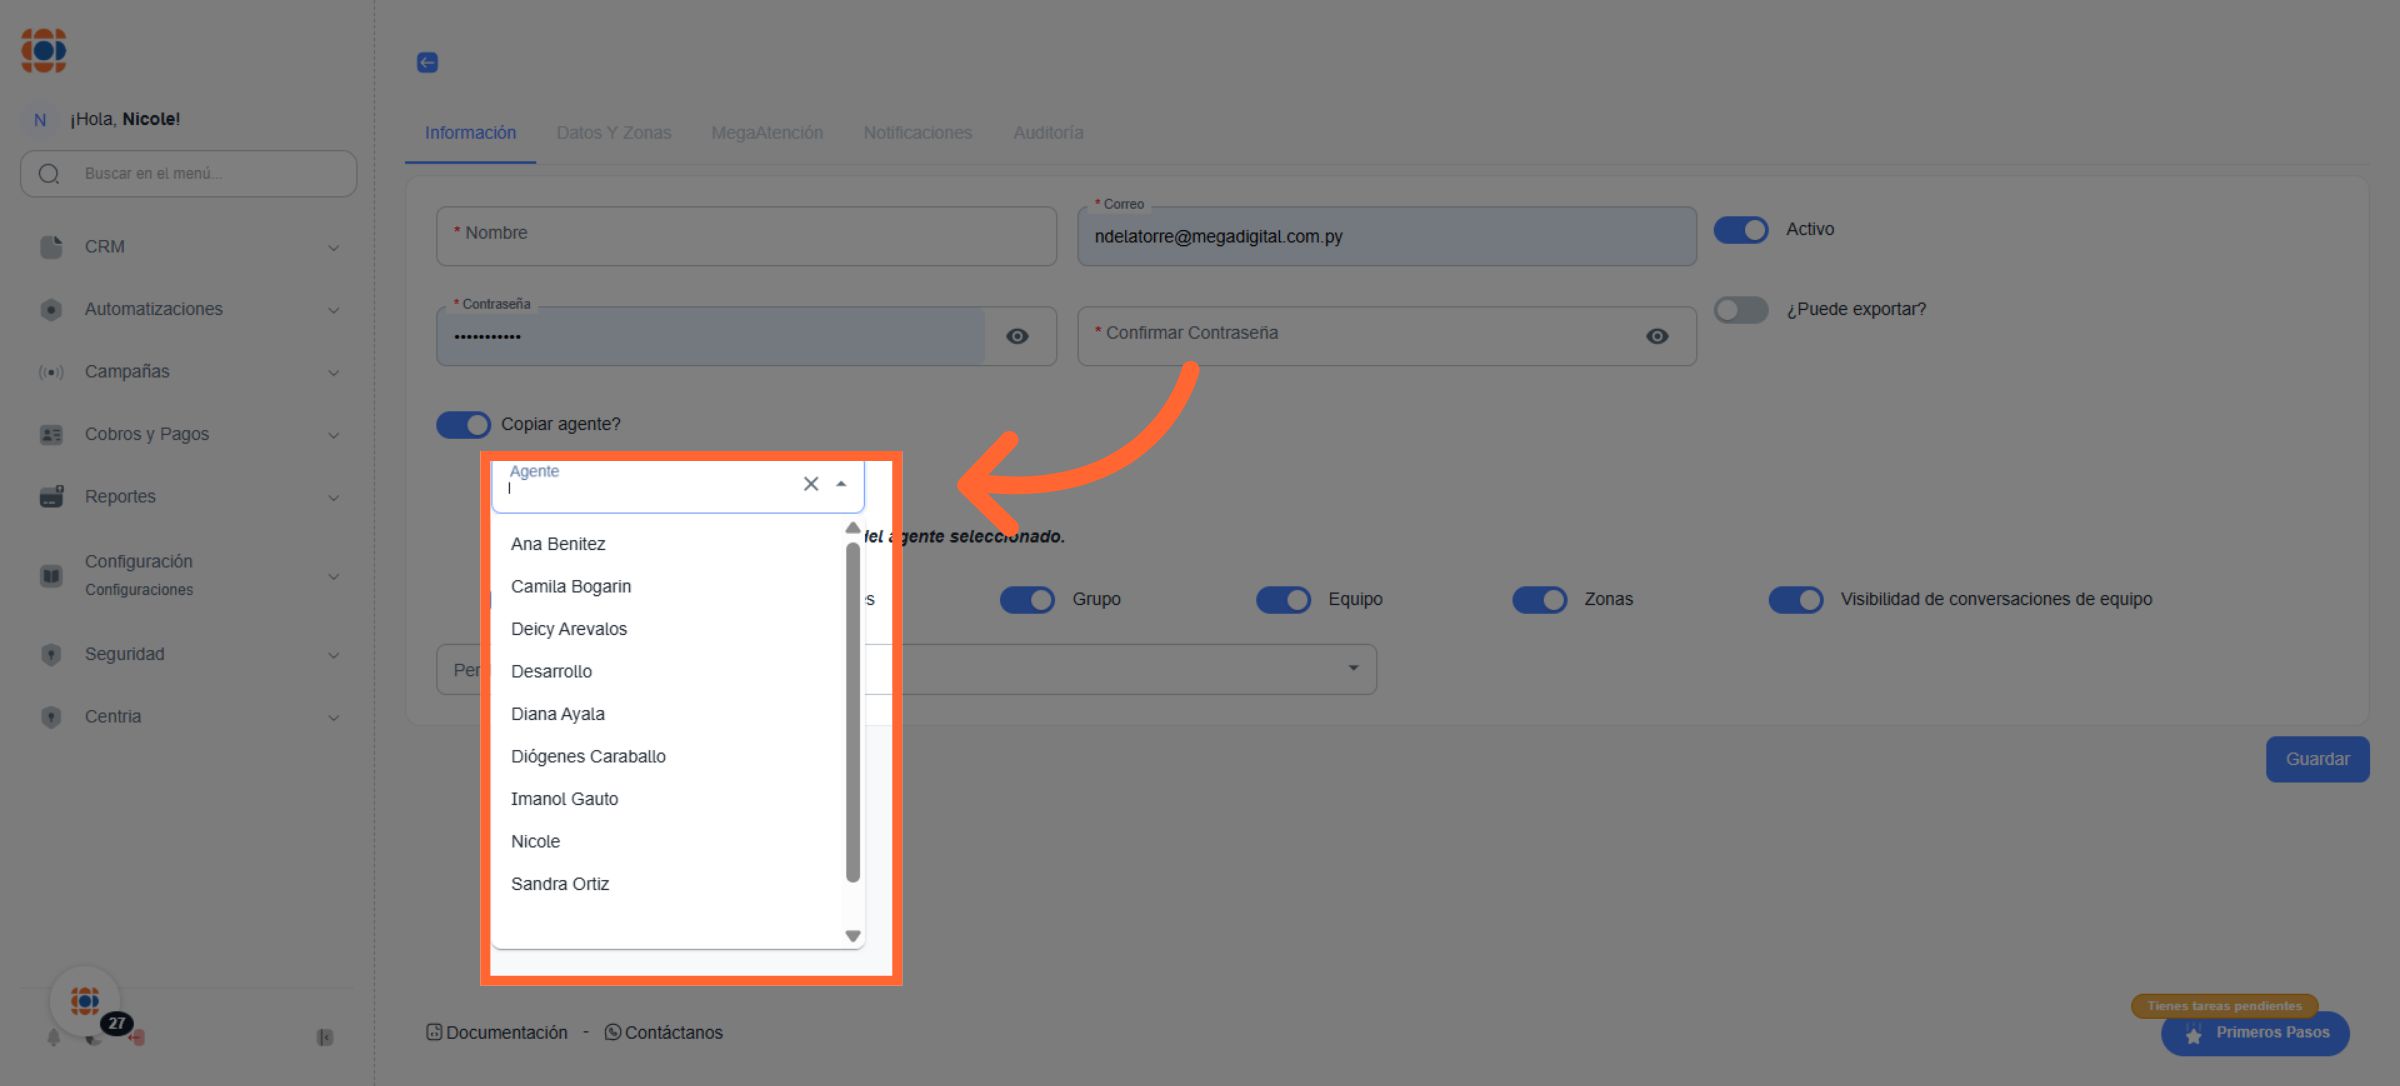The height and width of the screenshot is (1086, 2400).
Task: Collapse the Agente dropdown with its arrow
Action: (x=841, y=484)
